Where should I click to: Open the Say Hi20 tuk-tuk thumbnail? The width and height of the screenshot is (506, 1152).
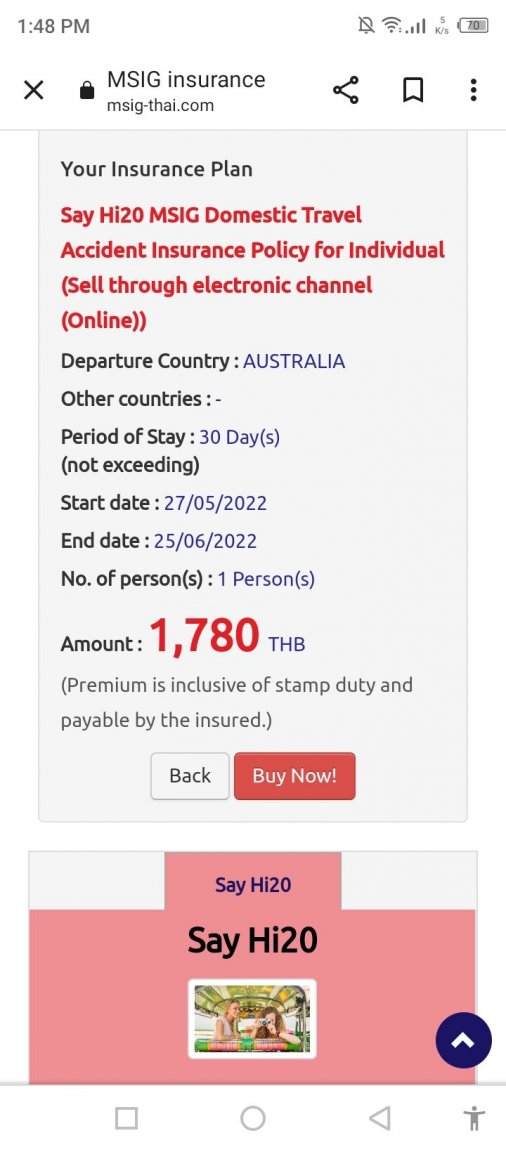tap(252, 1018)
